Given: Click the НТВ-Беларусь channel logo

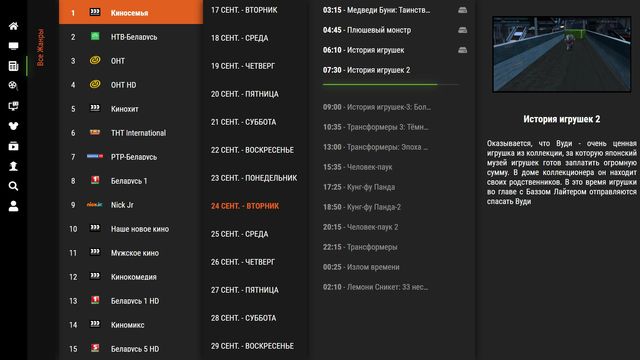Looking at the screenshot, I should (95, 36).
